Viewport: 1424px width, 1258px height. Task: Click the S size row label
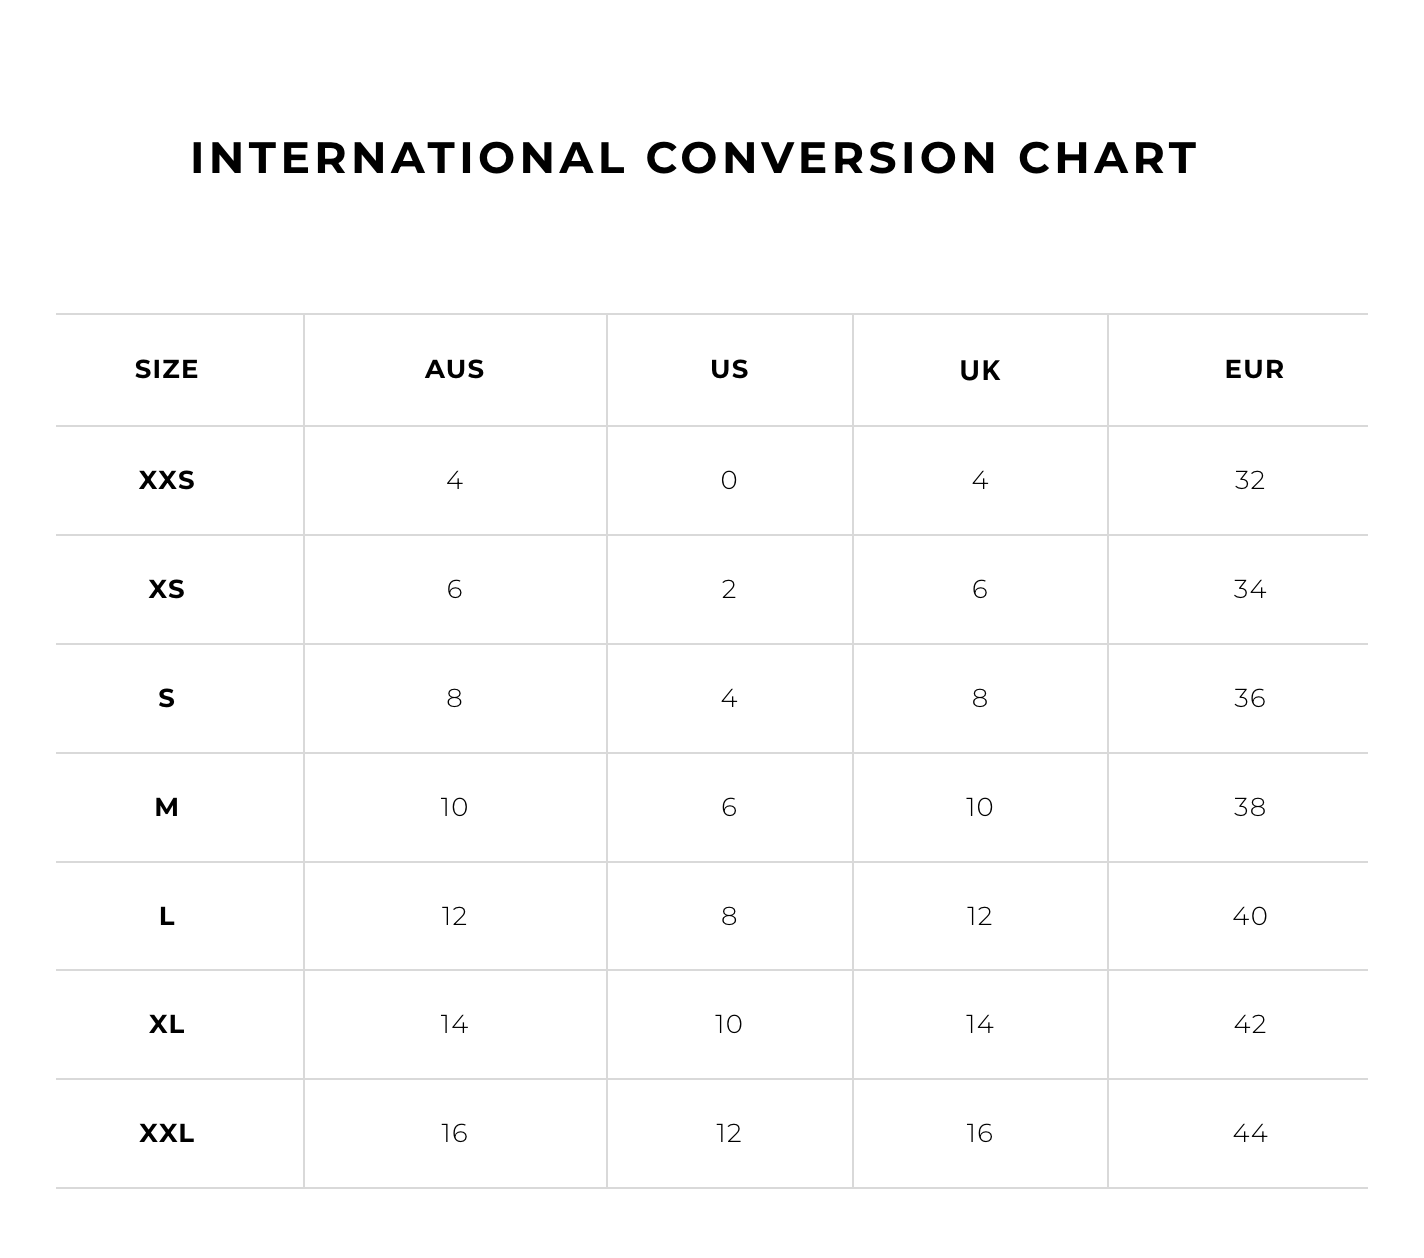(167, 698)
